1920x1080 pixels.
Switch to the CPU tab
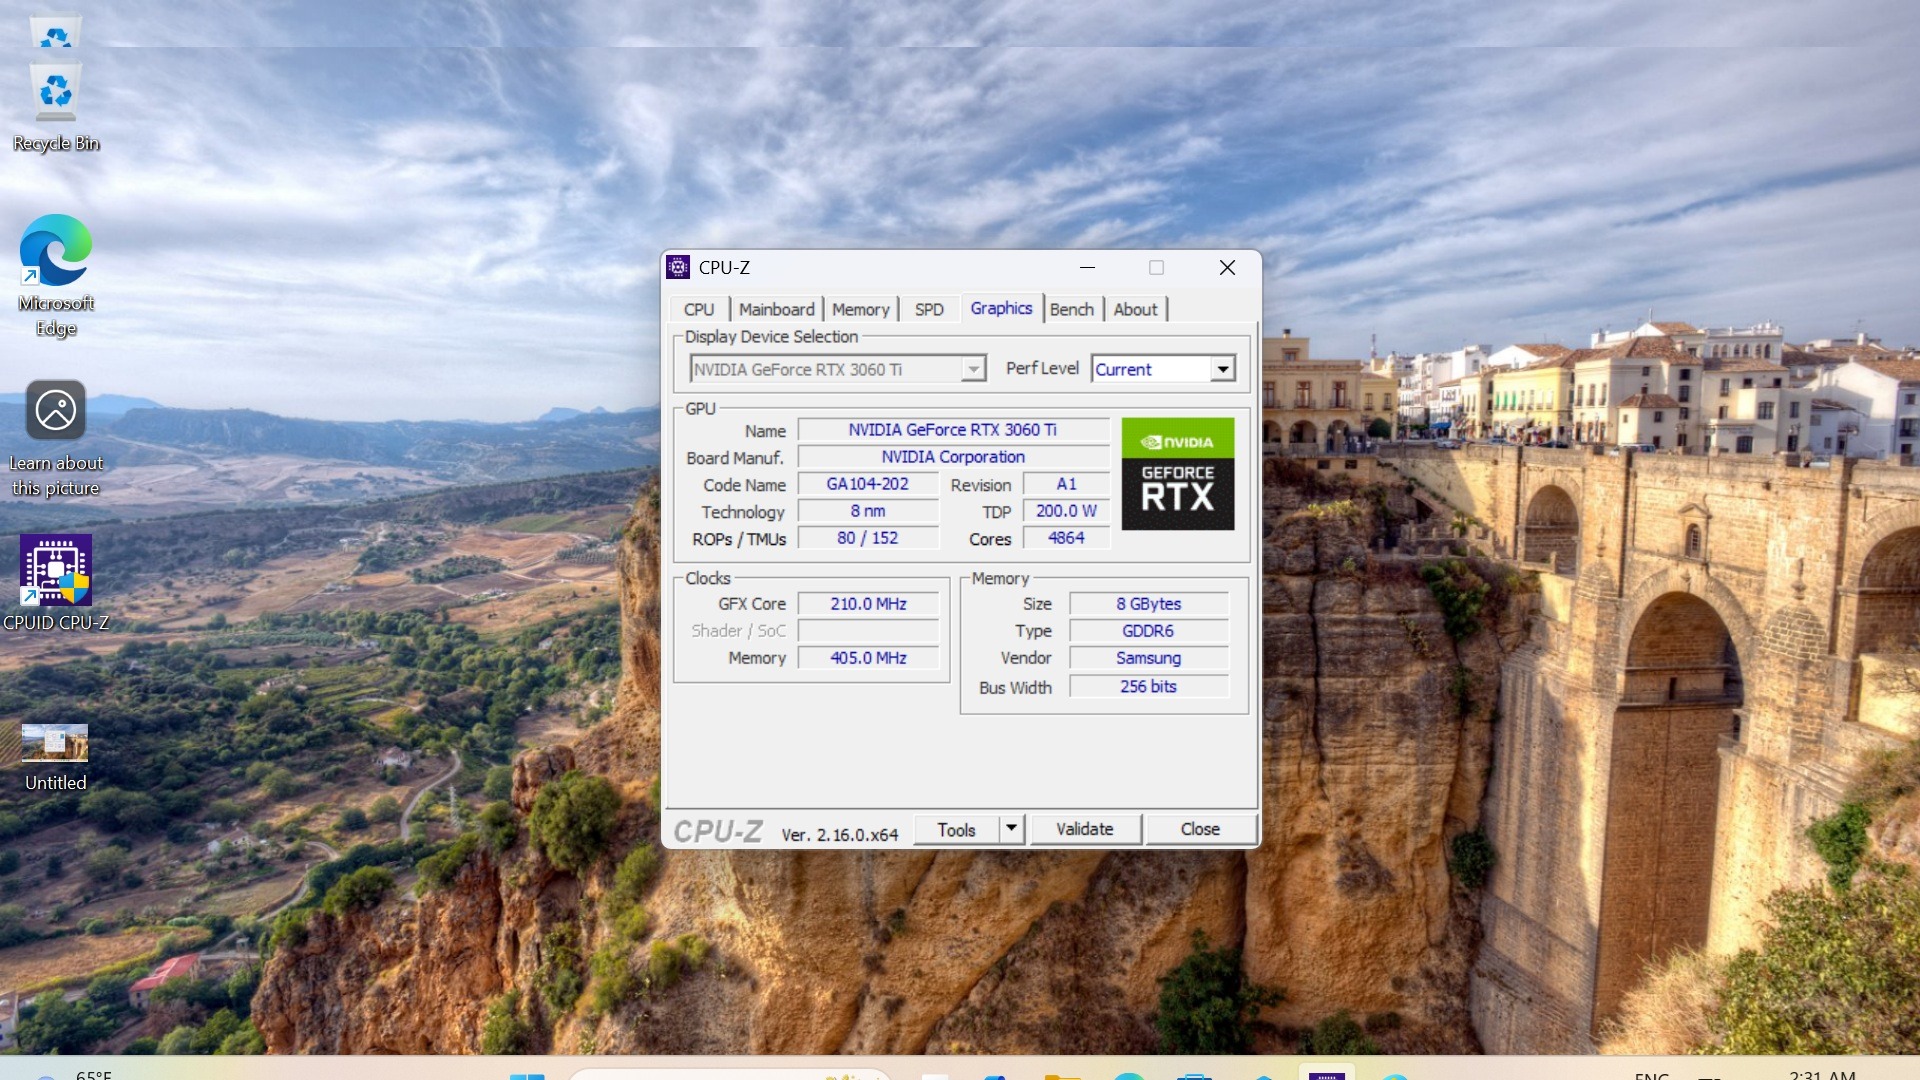[698, 309]
